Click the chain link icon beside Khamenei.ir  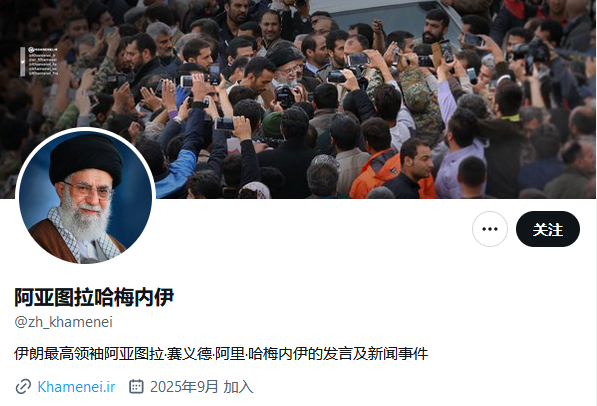tap(23, 387)
